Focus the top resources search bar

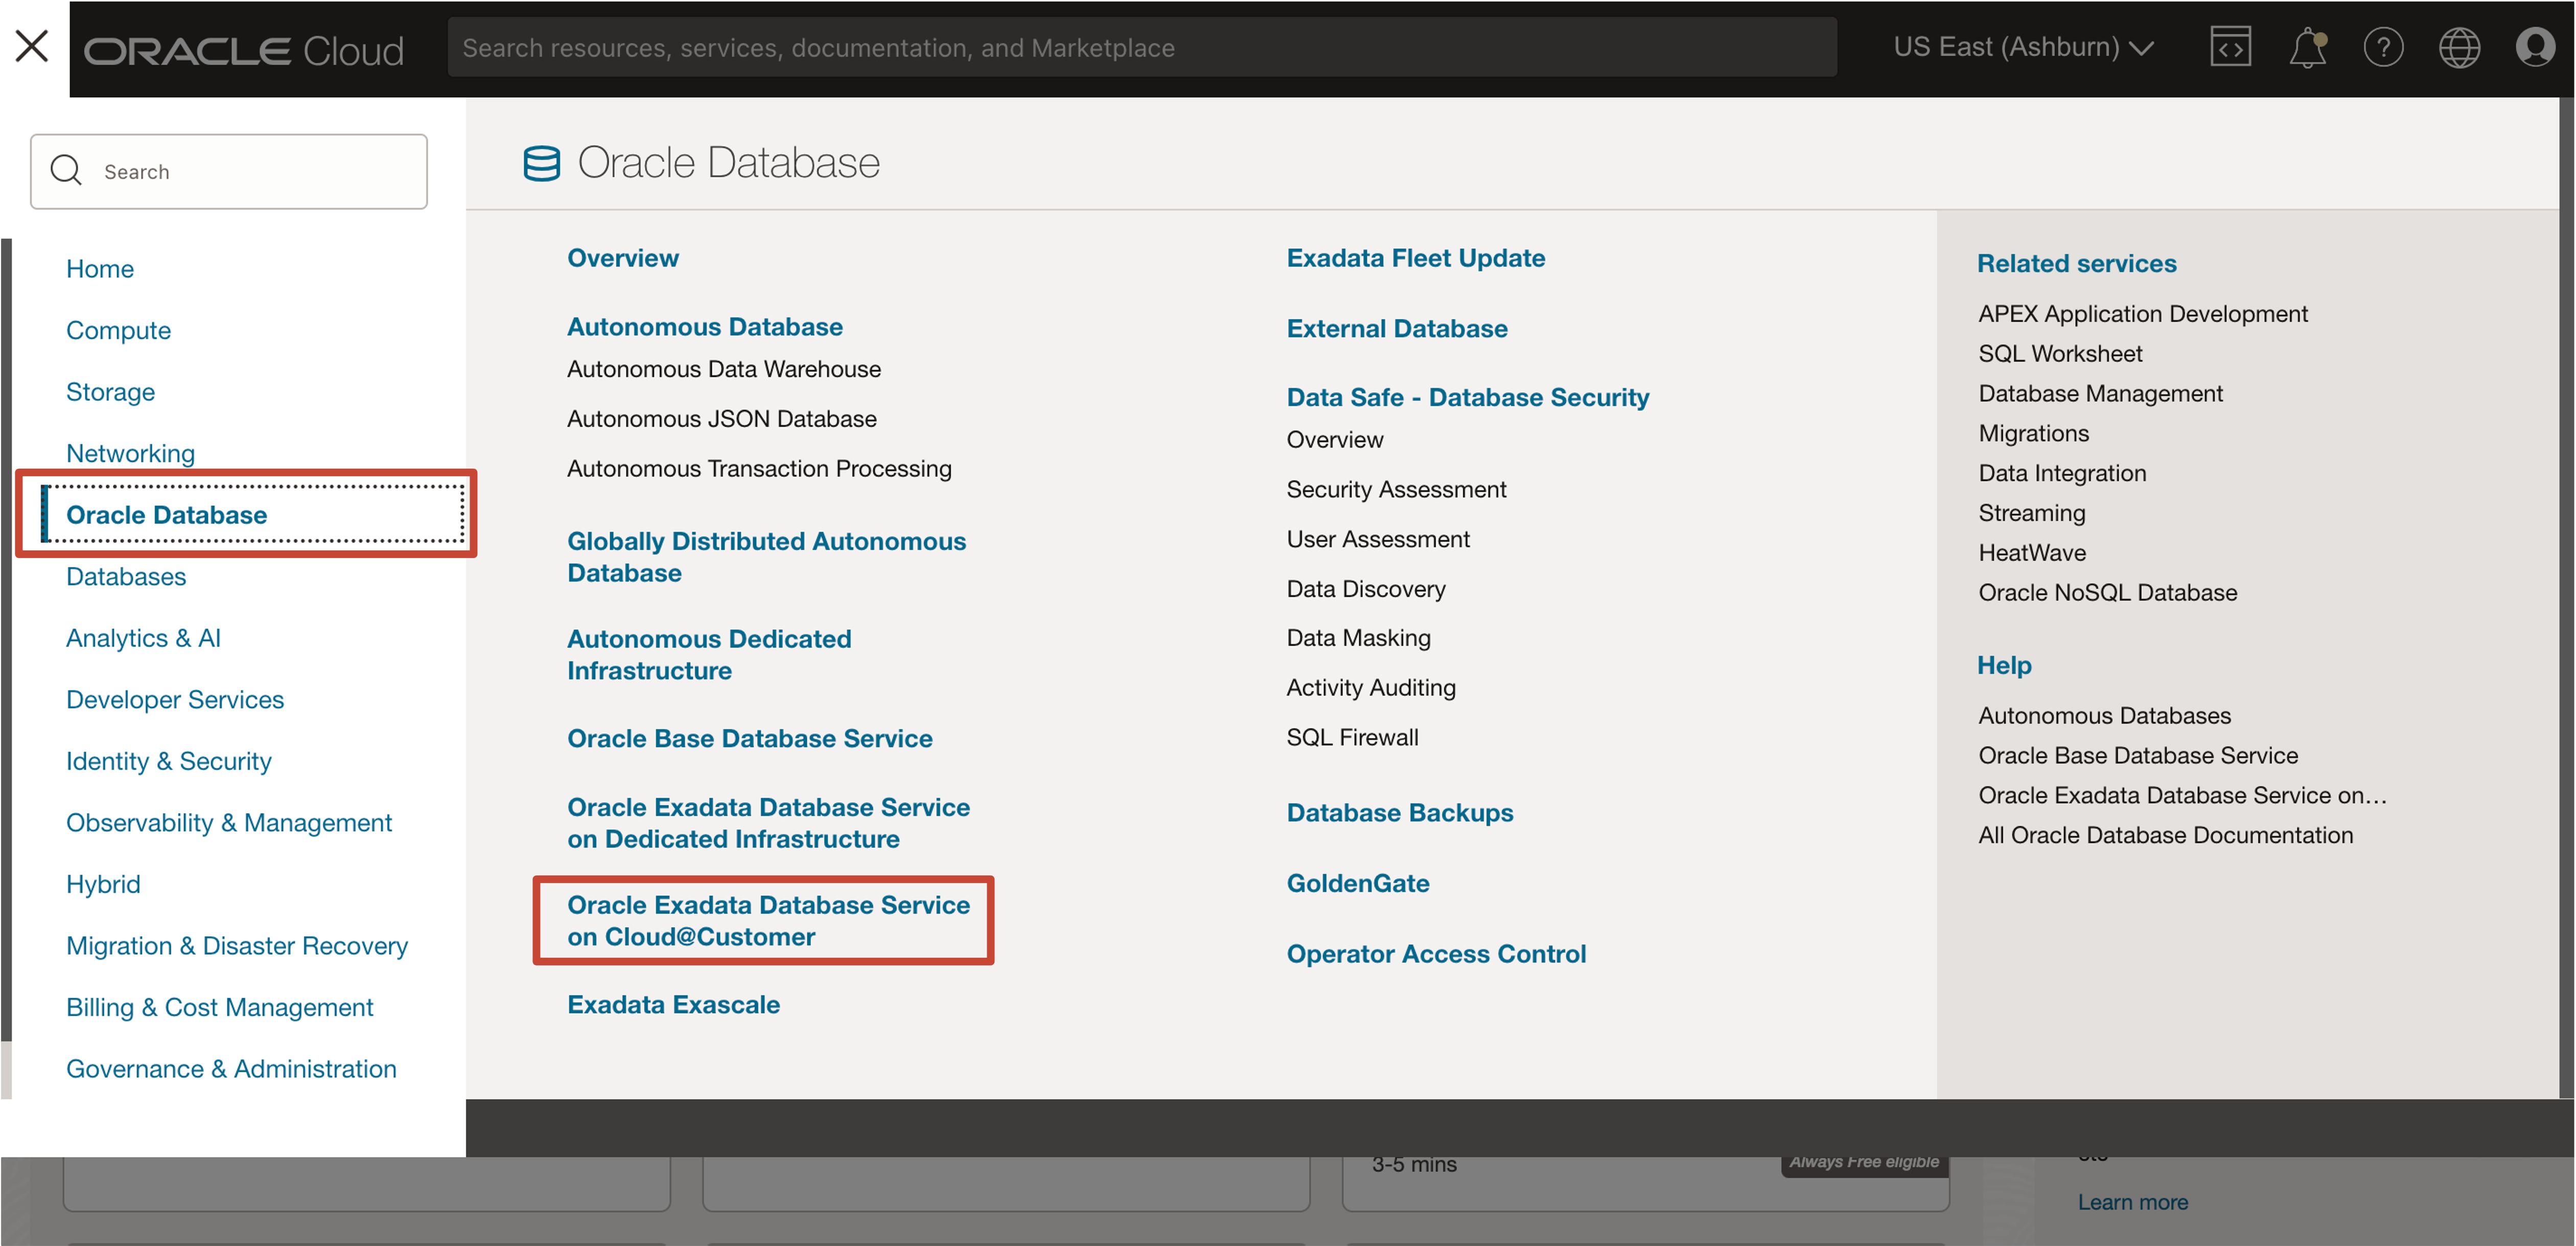coord(1140,47)
